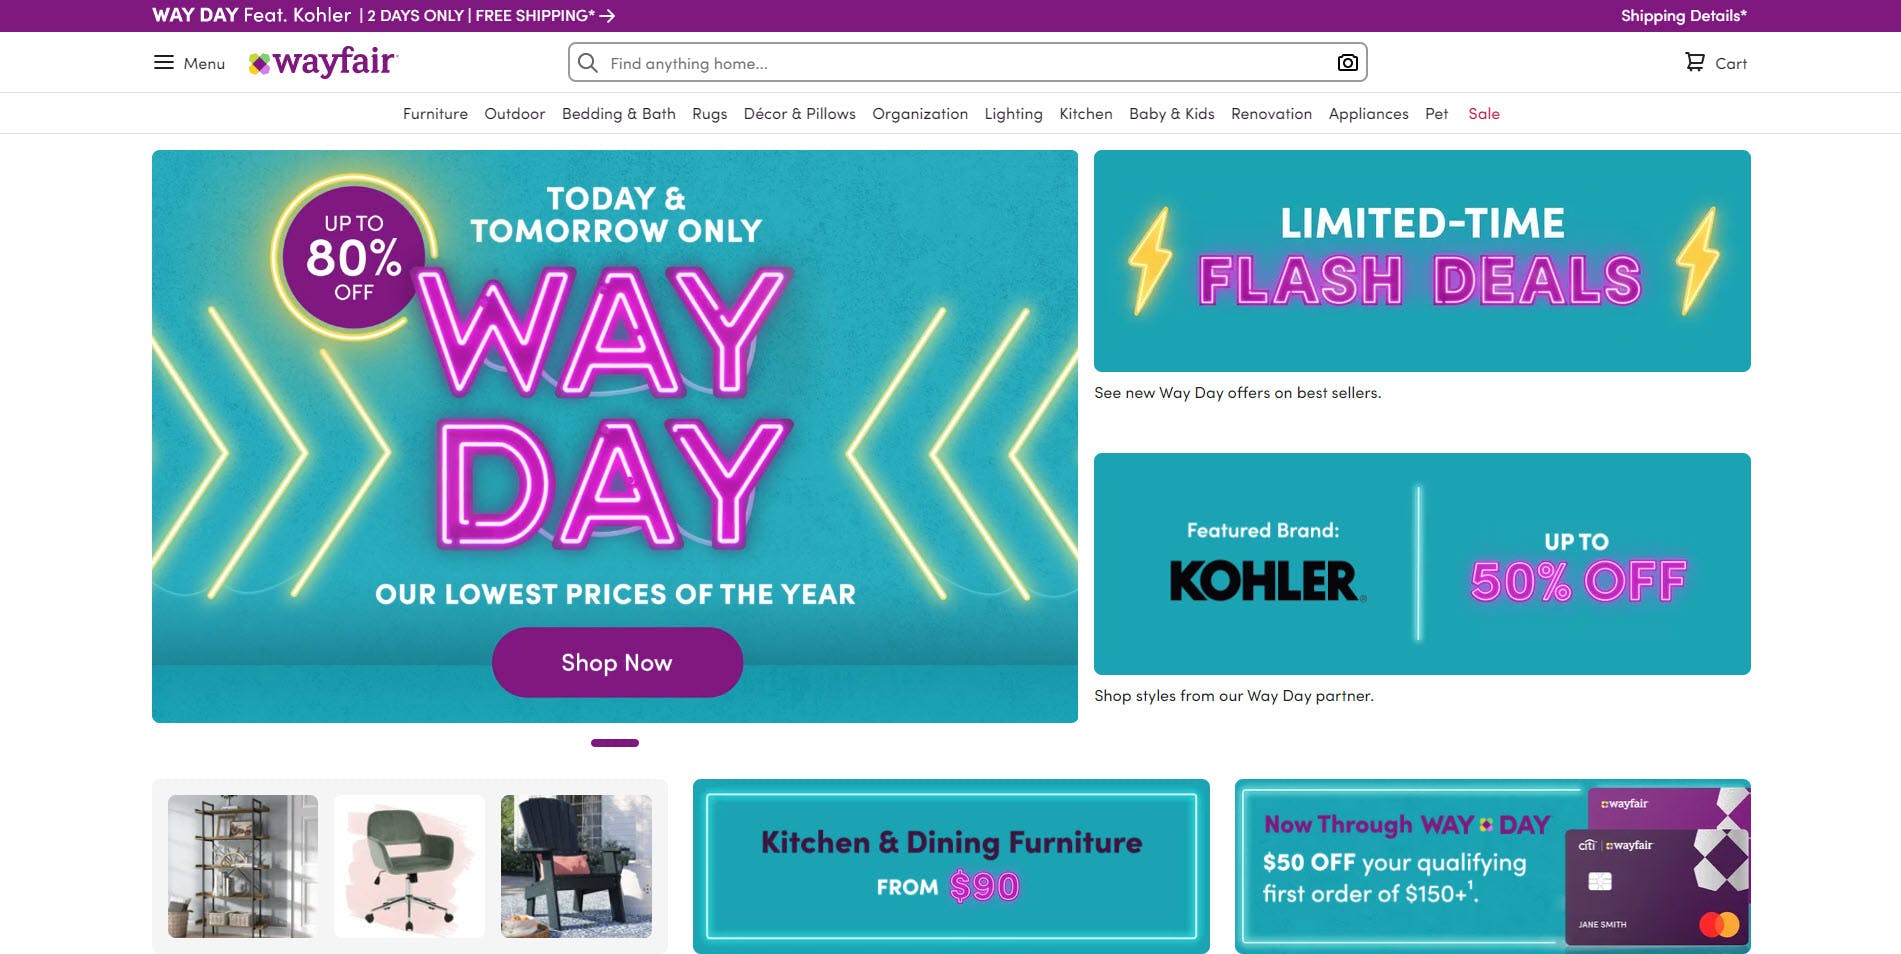
Task: Click the Wayfair logo
Action: click(x=323, y=62)
